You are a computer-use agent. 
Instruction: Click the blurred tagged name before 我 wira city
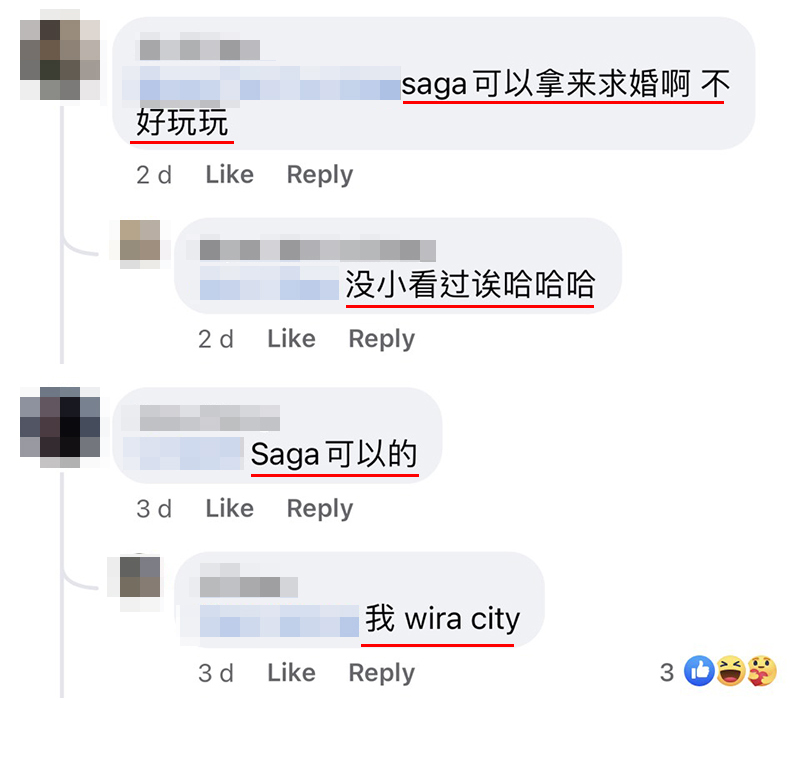click(x=280, y=621)
